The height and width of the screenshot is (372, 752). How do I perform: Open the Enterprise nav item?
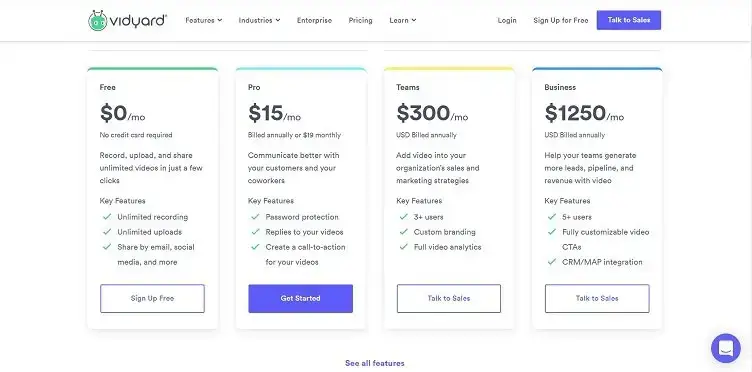pos(314,20)
